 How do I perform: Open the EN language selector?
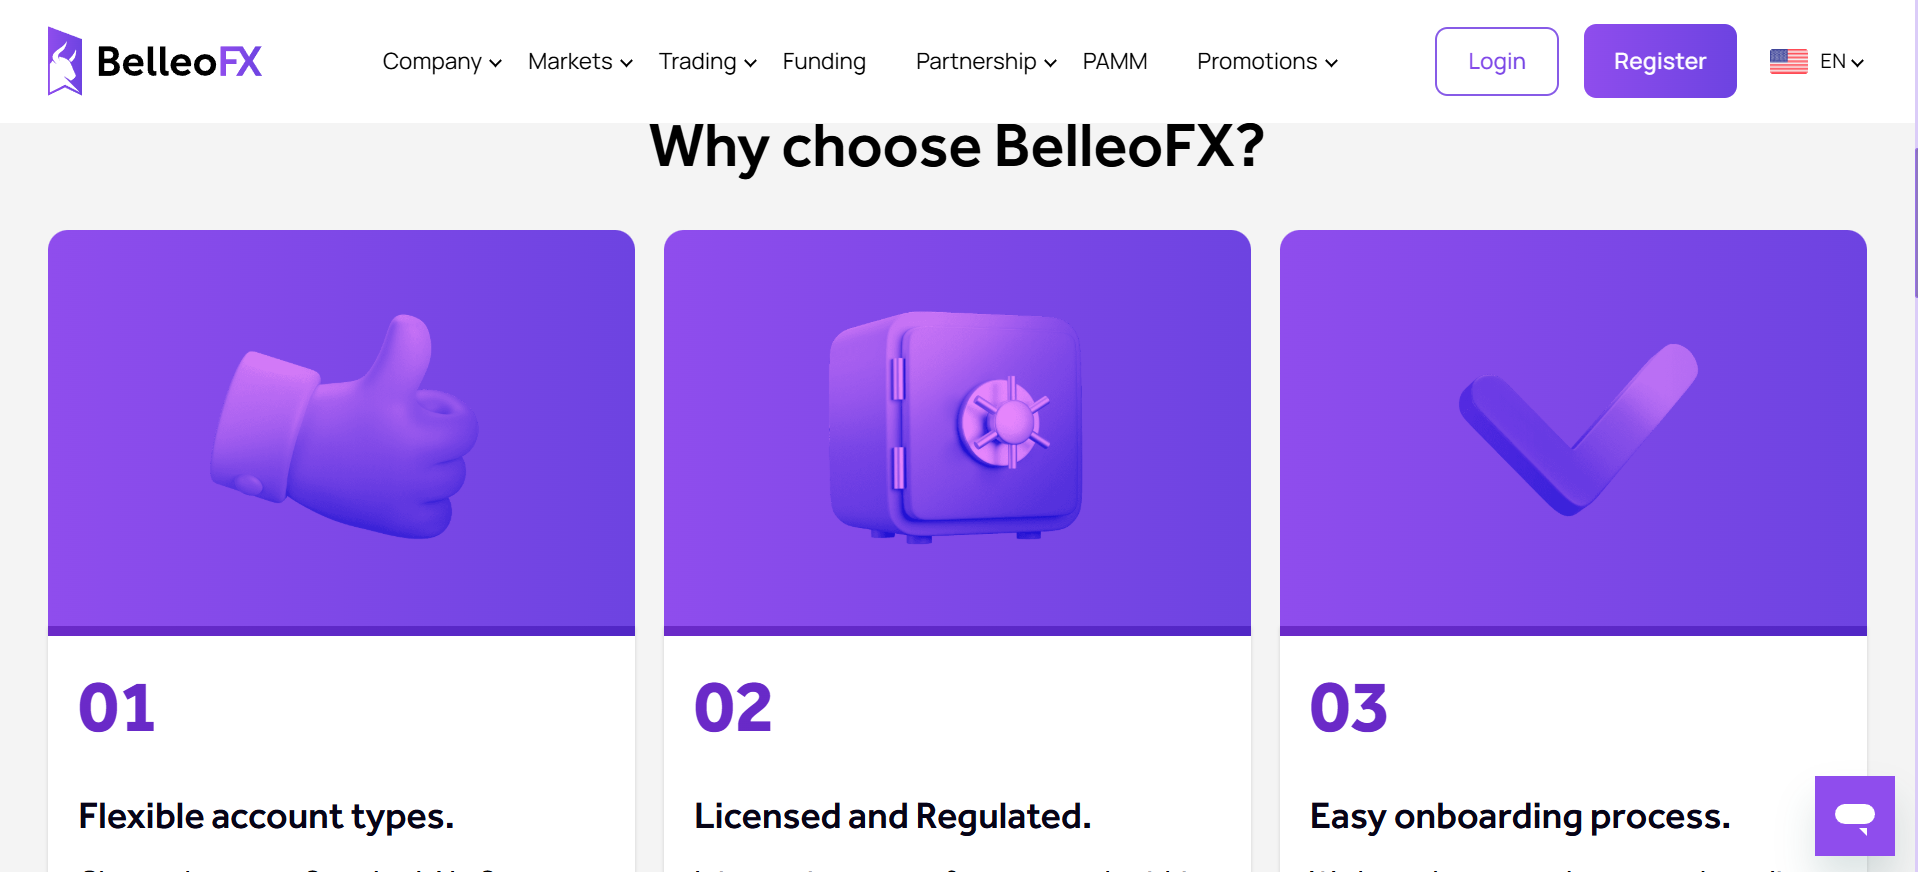coord(1842,62)
